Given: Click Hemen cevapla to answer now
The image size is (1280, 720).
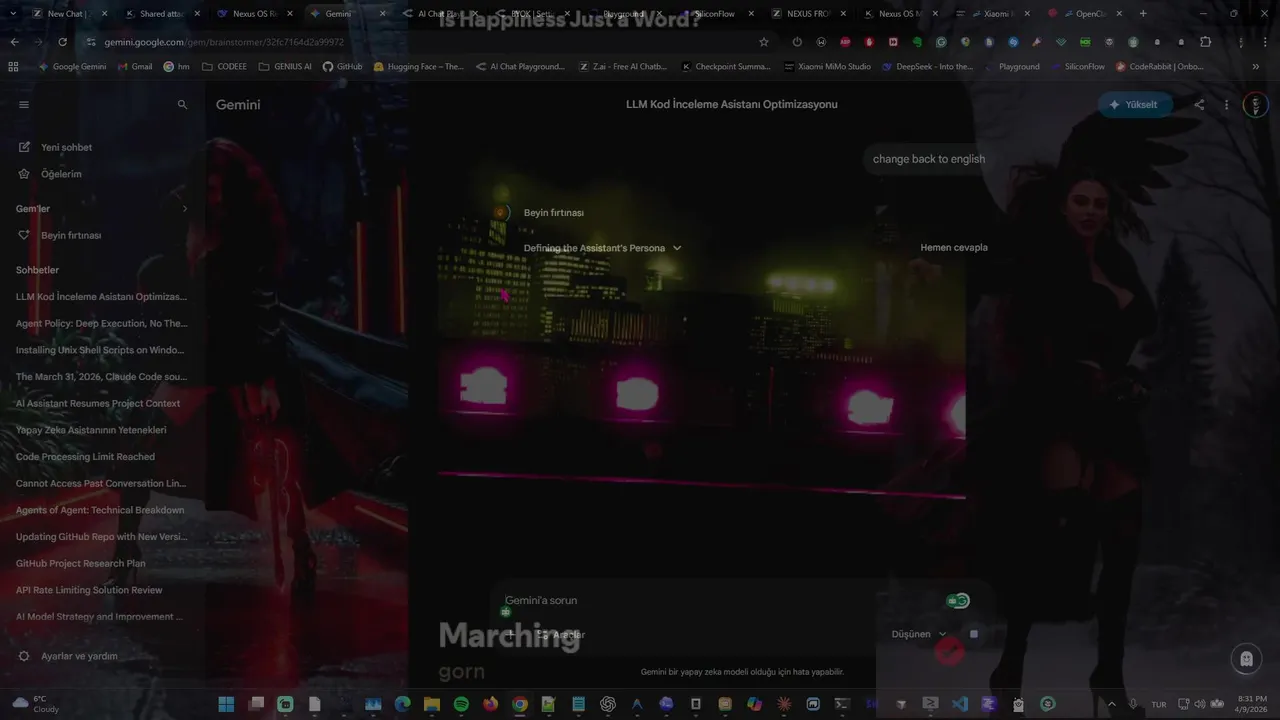Looking at the screenshot, I should point(954,248).
